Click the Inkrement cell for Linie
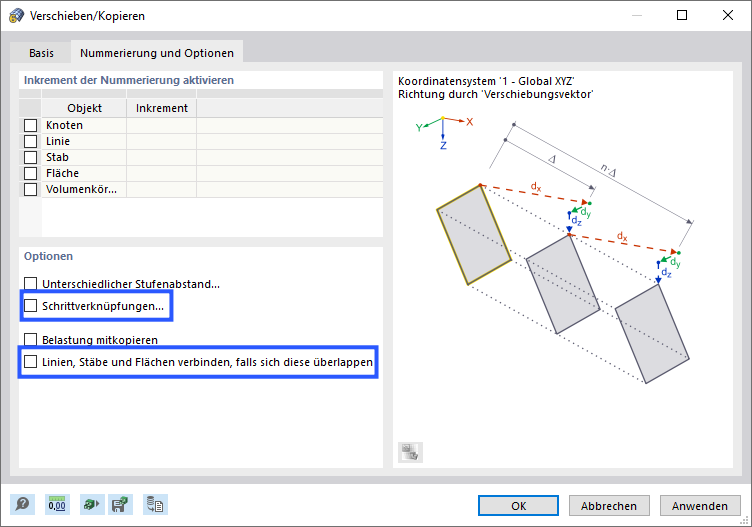 pyautogui.click(x=162, y=141)
